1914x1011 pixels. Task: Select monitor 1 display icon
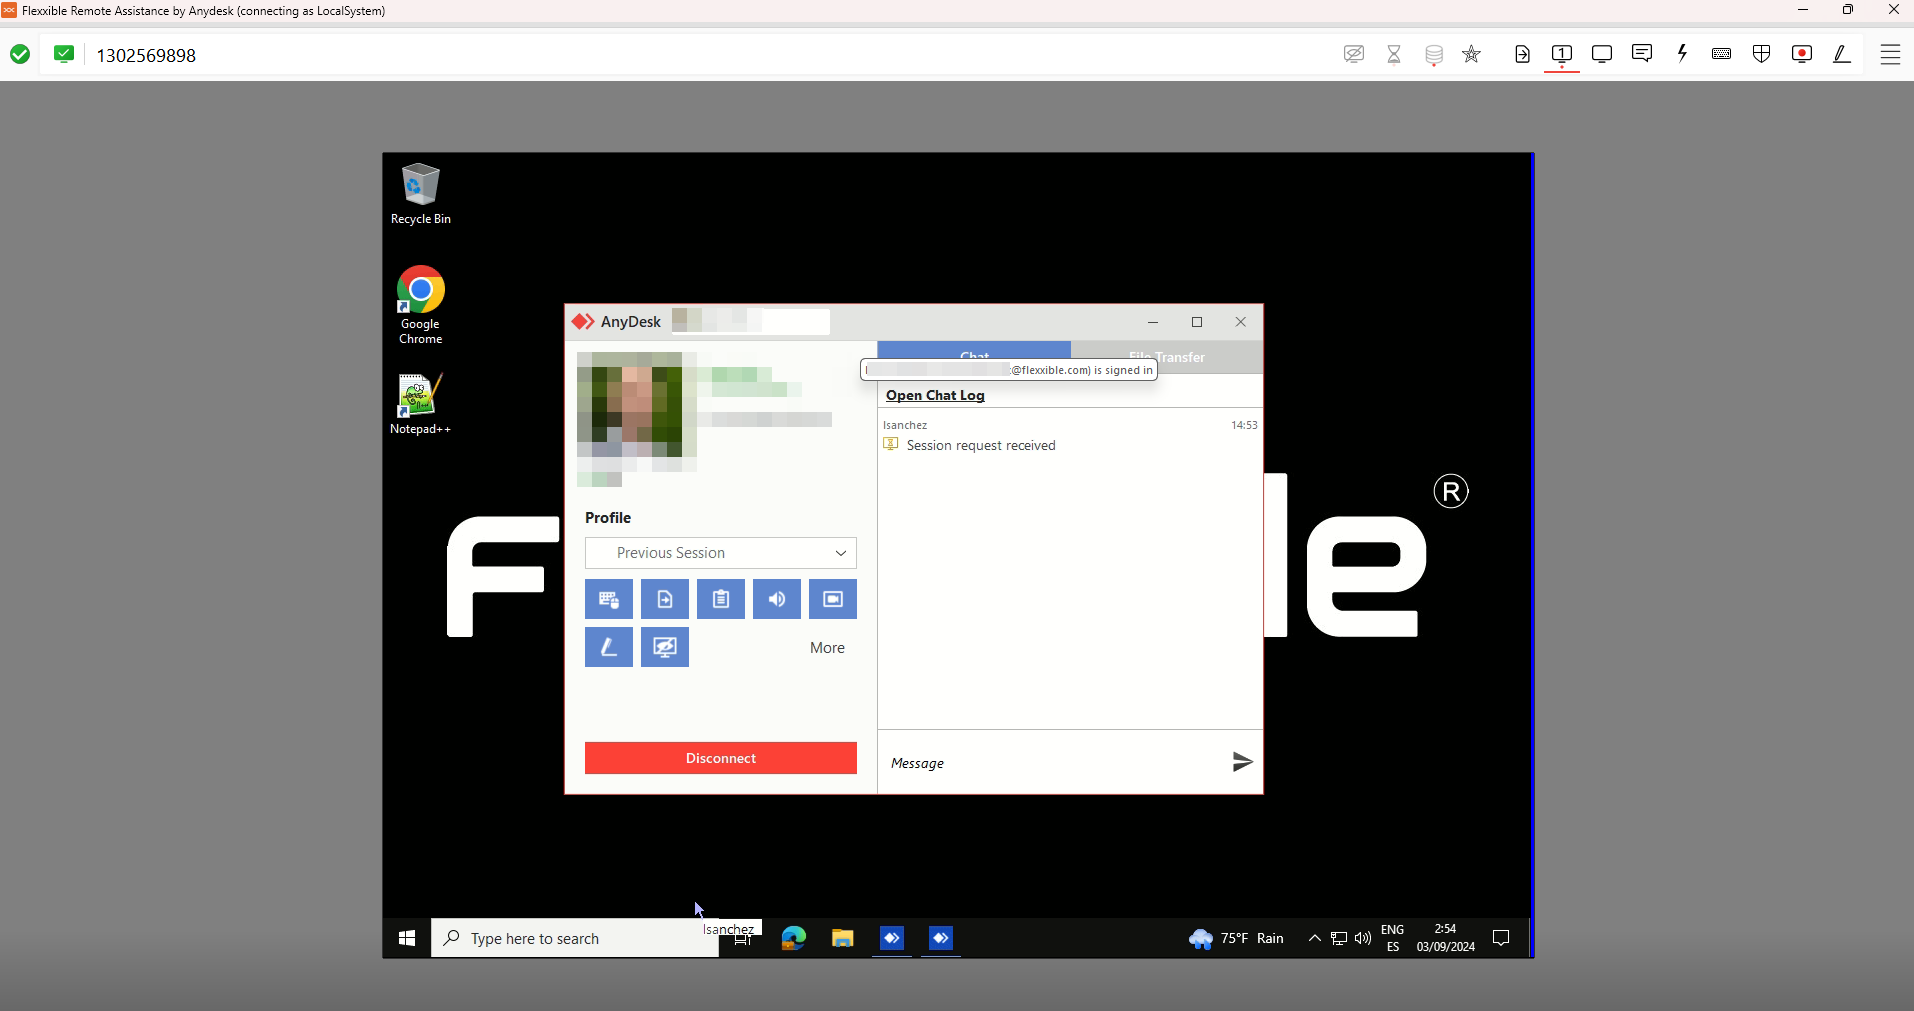pyautogui.click(x=1562, y=54)
